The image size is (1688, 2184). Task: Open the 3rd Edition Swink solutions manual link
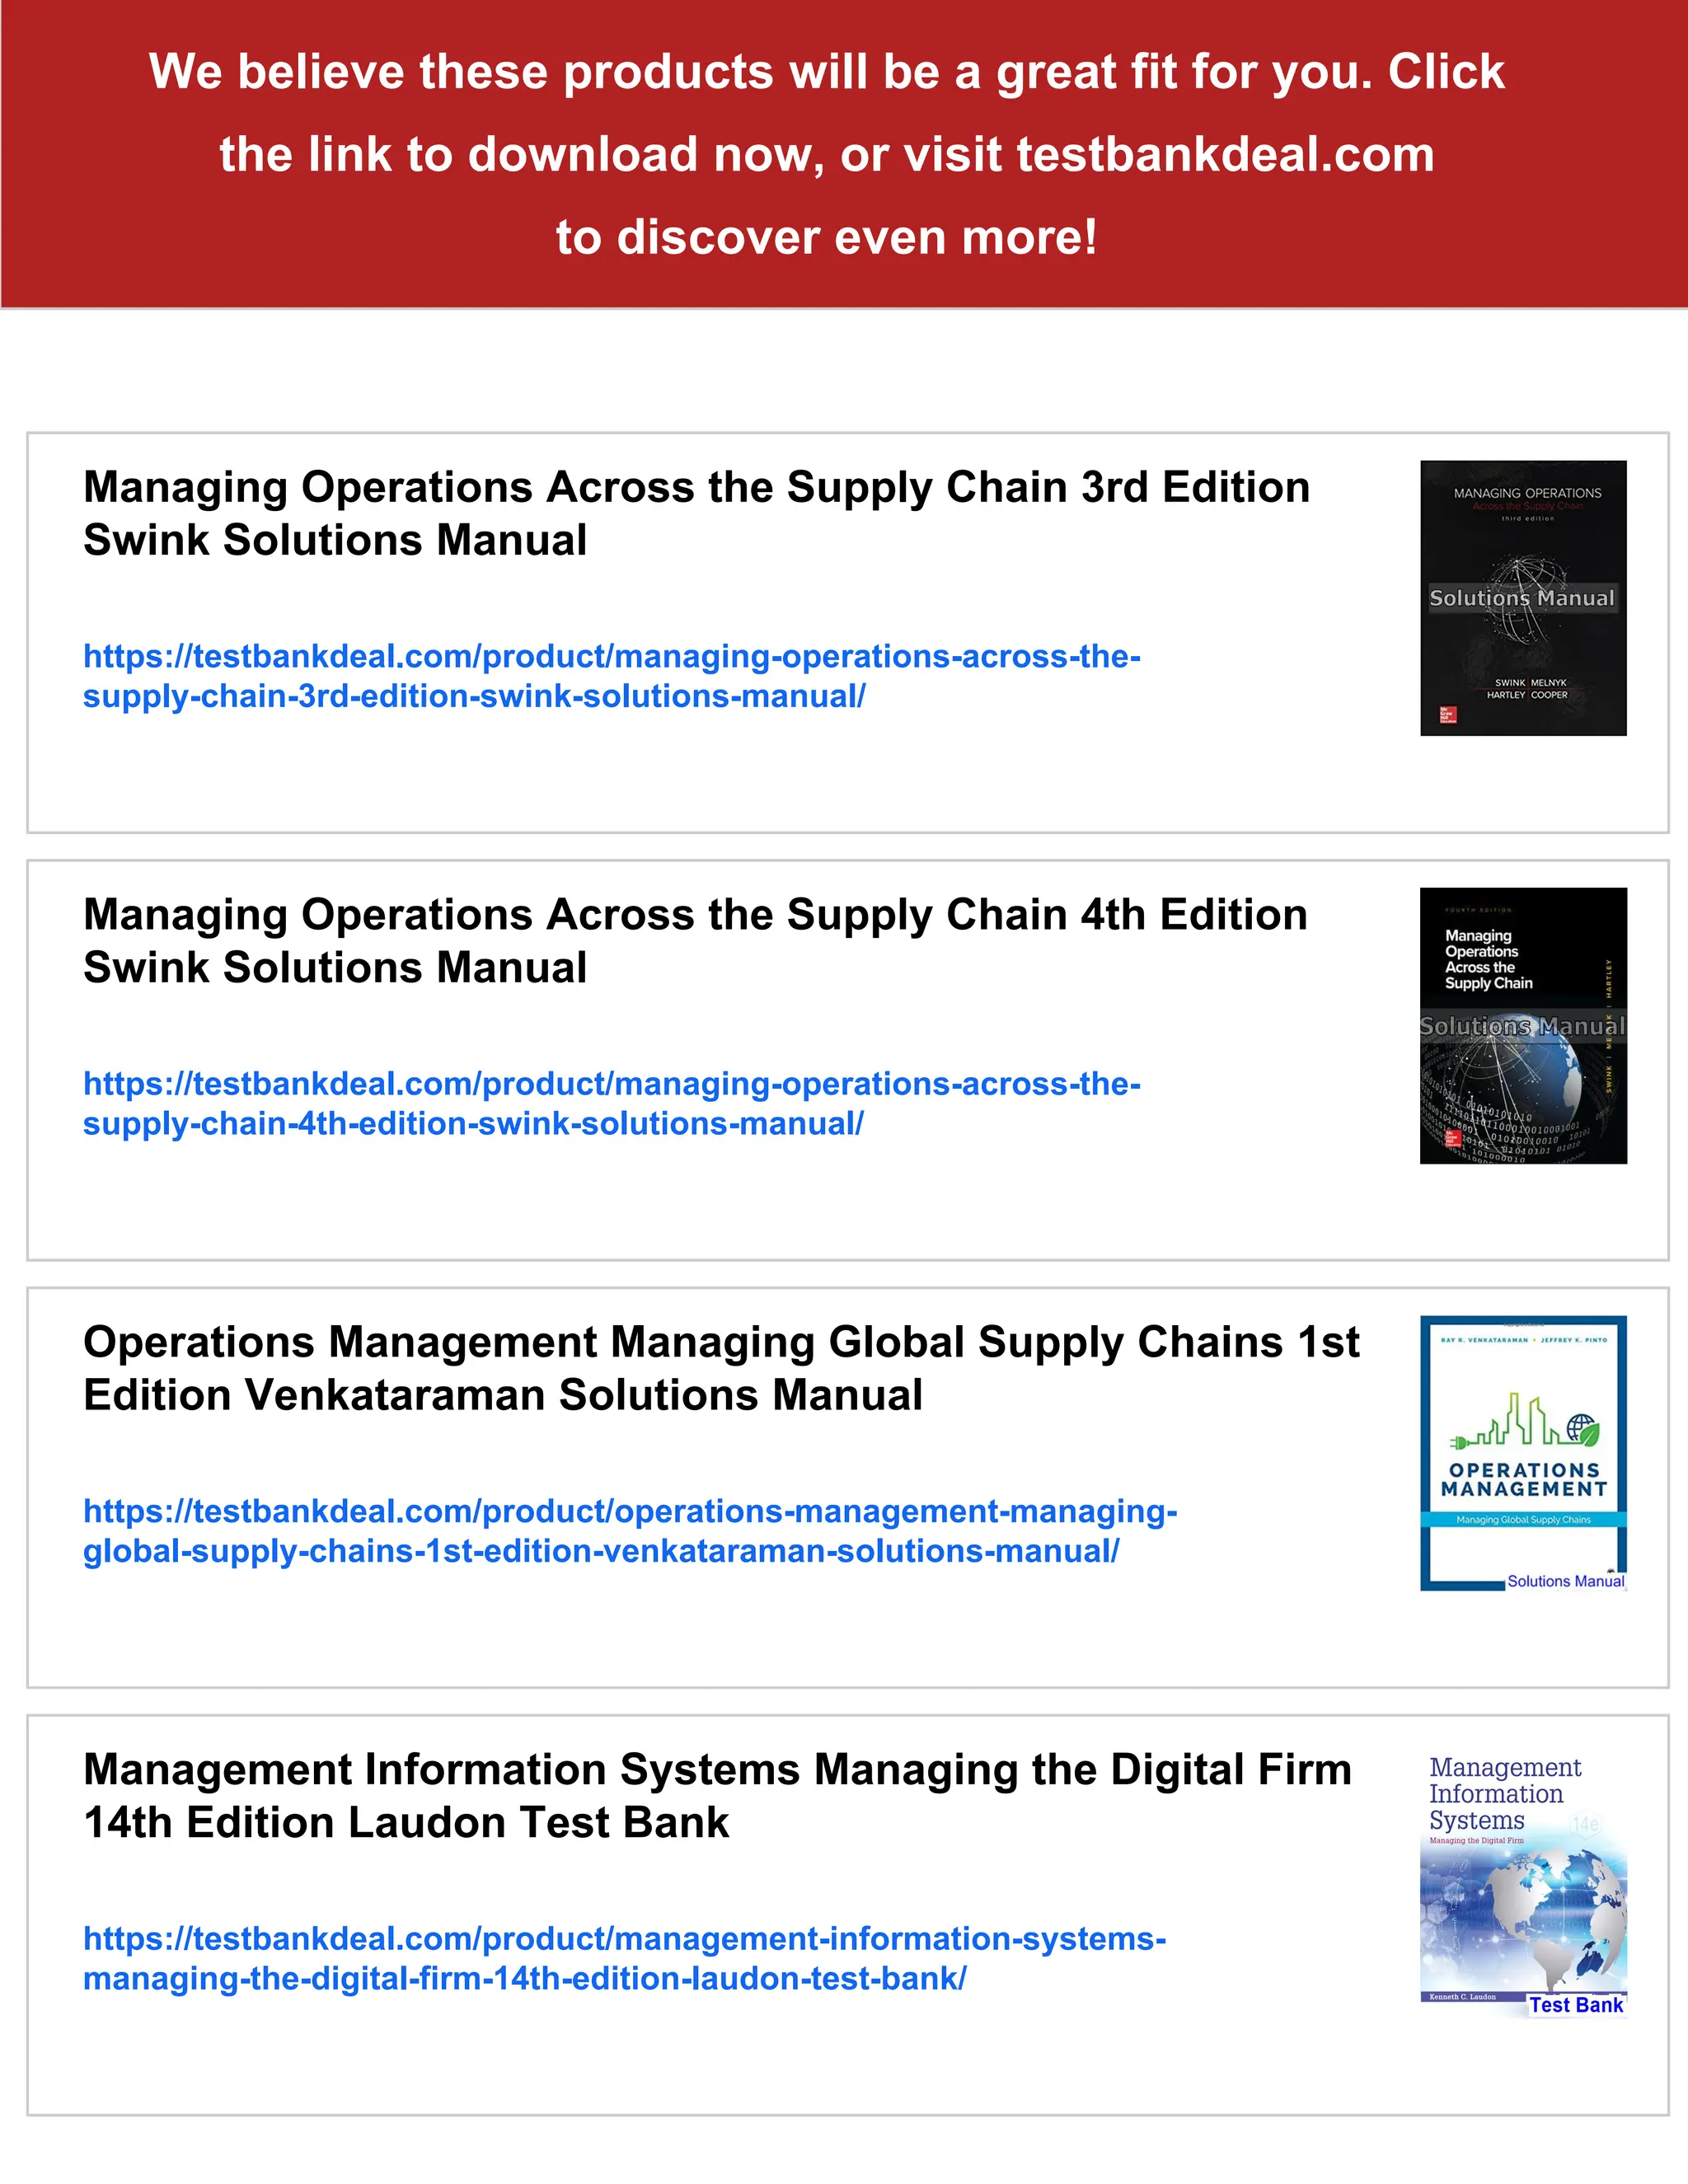pos(611,676)
